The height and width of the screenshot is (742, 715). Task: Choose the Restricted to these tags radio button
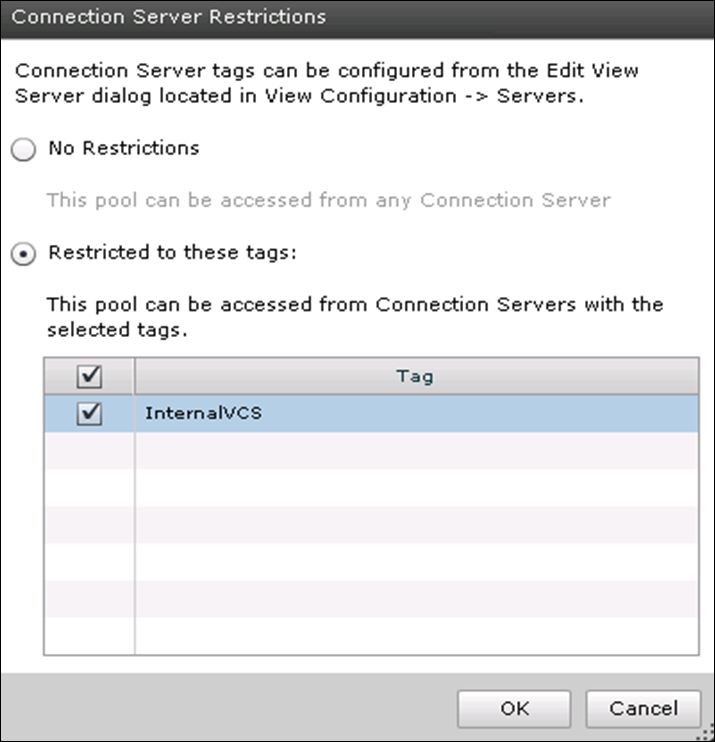(23, 254)
